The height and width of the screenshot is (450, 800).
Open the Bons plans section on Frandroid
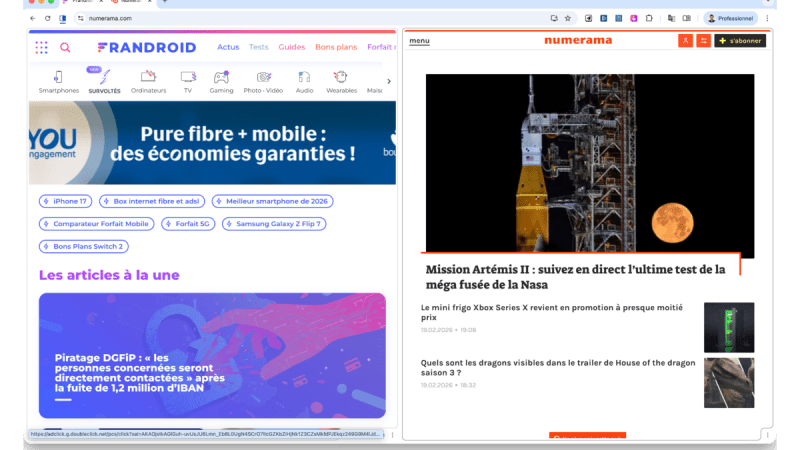336,47
